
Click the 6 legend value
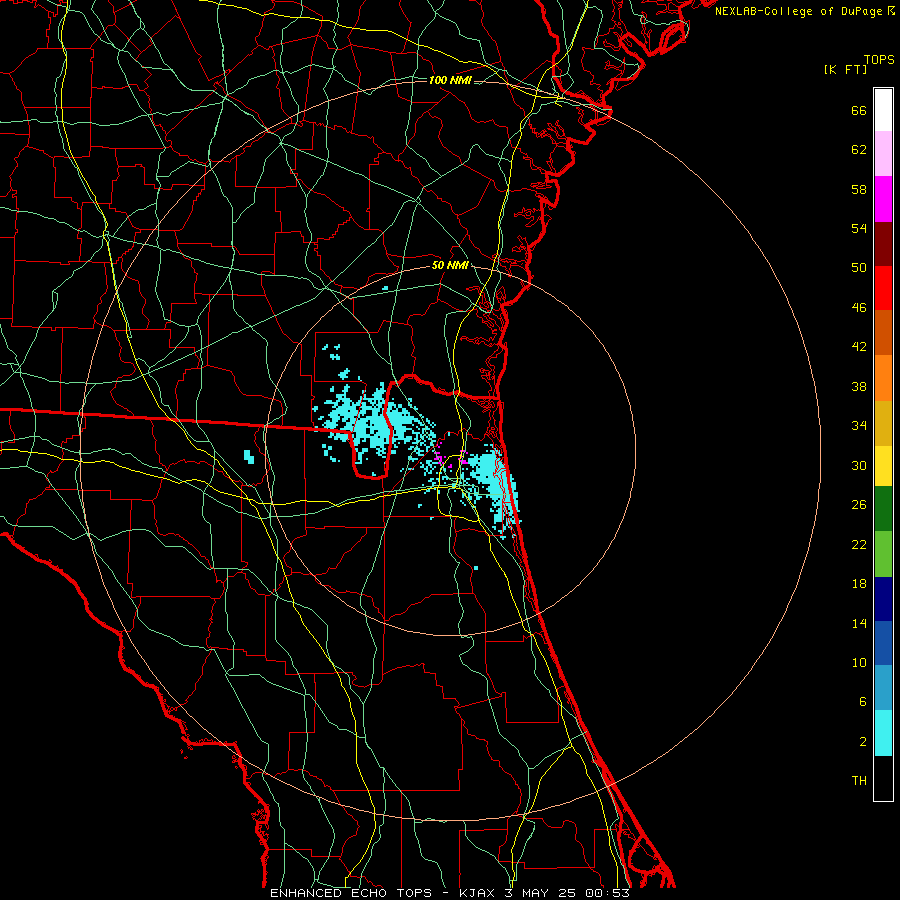(x=863, y=702)
